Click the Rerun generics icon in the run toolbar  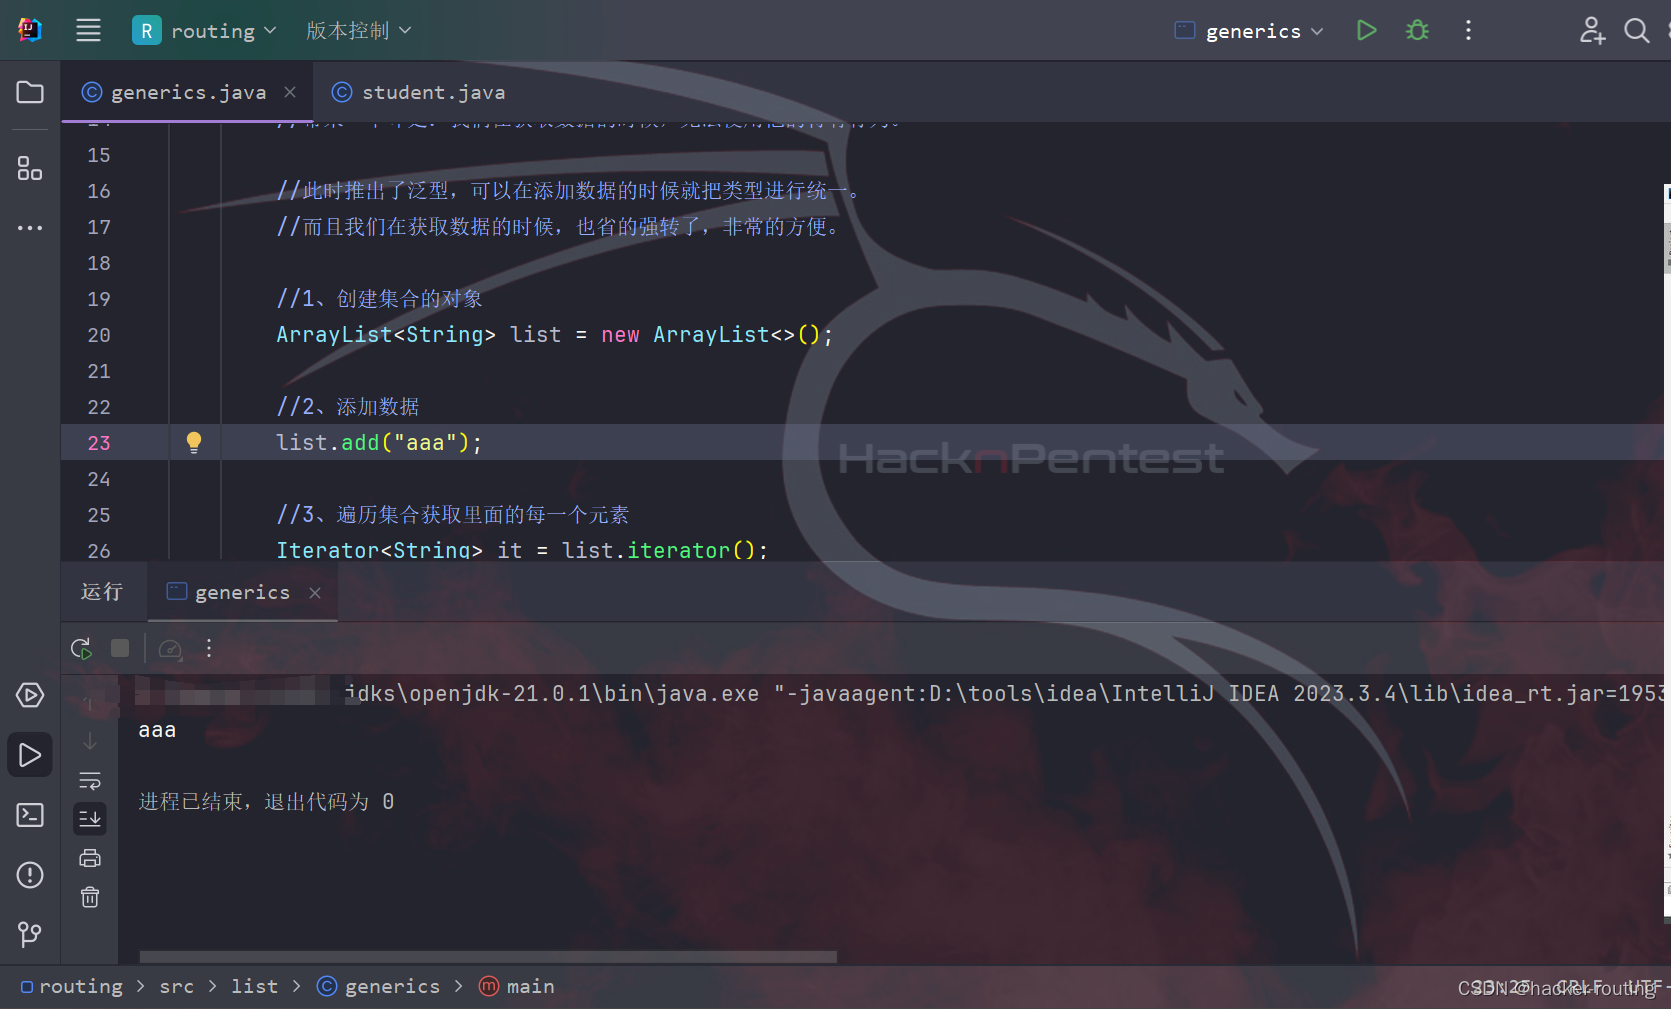[x=82, y=649]
